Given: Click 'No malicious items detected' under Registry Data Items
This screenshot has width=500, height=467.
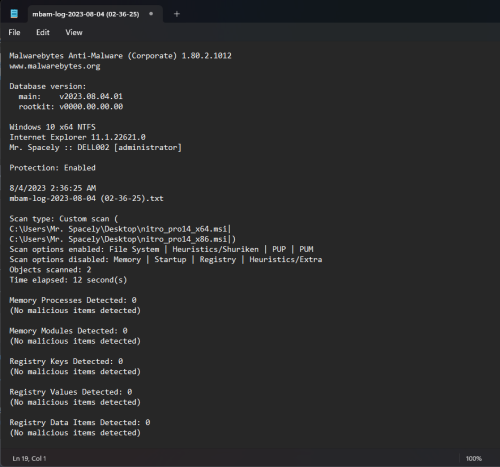Looking at the screenshot, I should coord(75,433).
